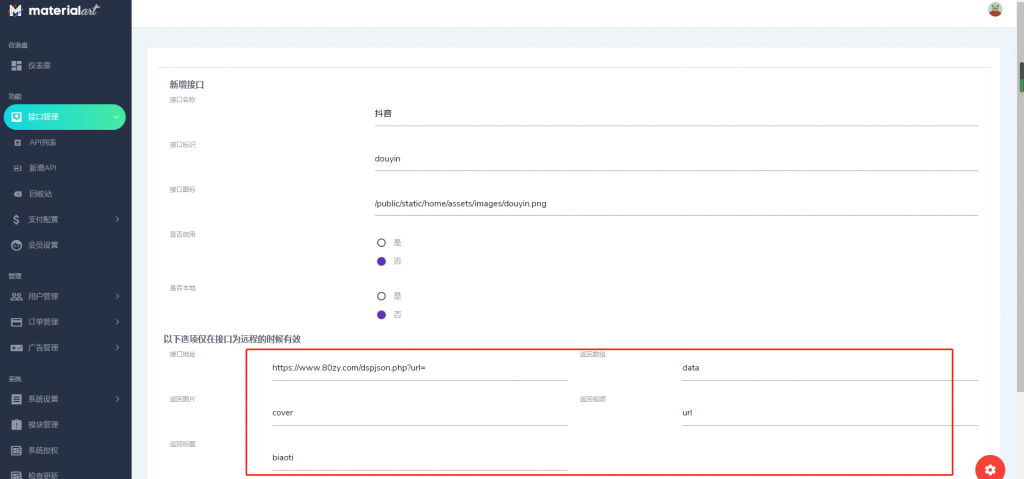Screen dimensions: 1024x479
Task: Click the 订单管理 card icon
Action: (x=17, y=322)
